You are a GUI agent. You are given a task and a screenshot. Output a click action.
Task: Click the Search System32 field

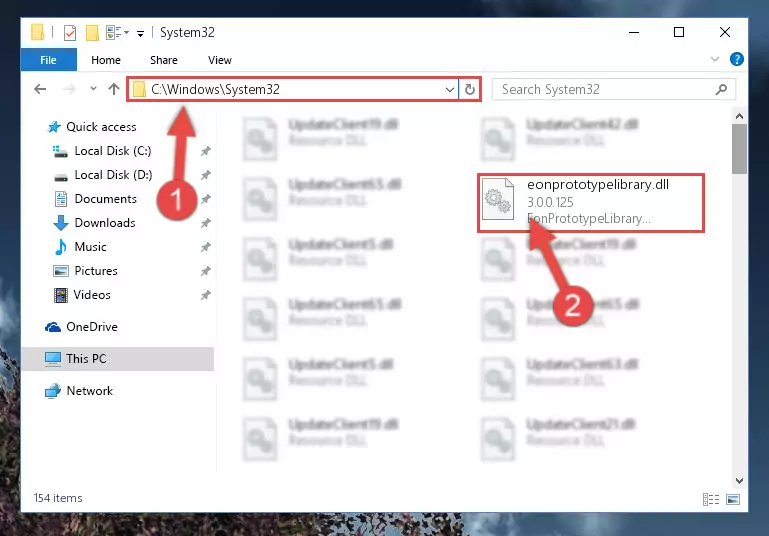tap(614, 89)
